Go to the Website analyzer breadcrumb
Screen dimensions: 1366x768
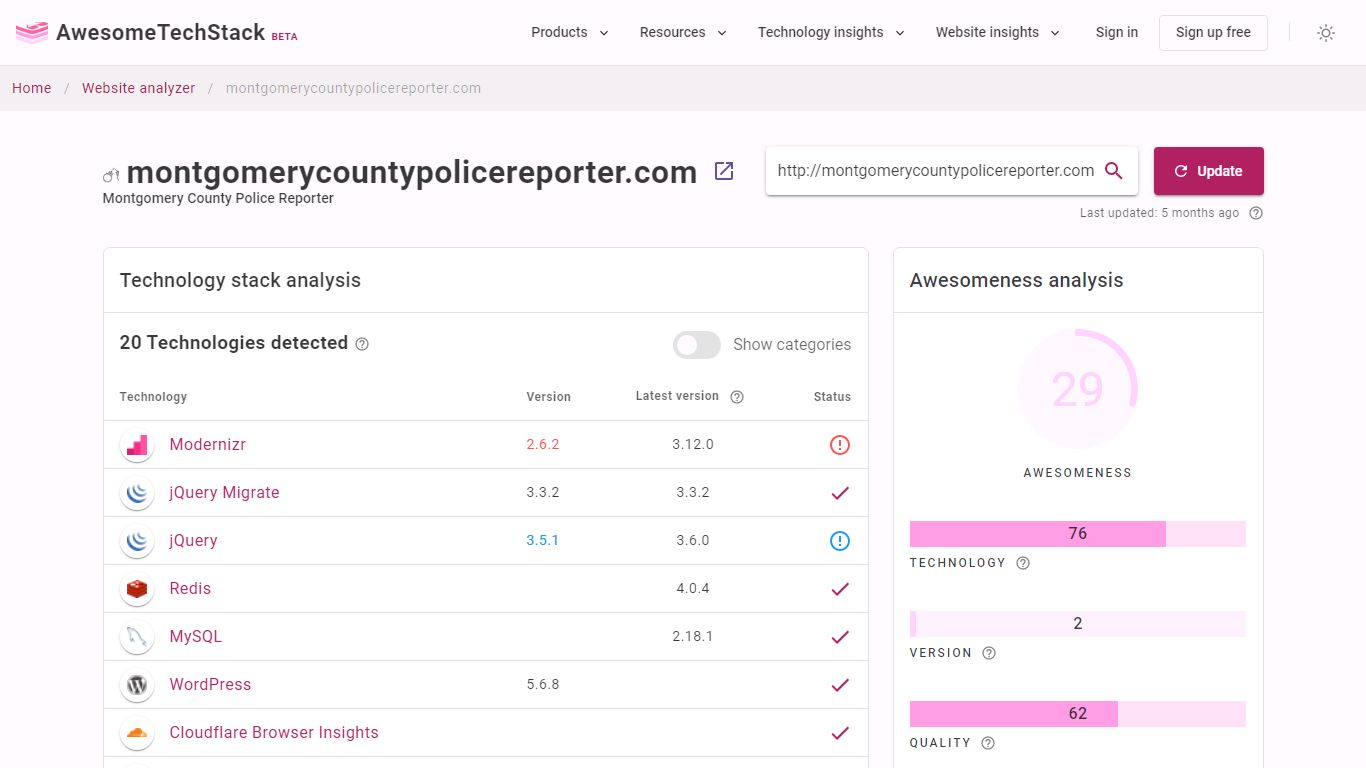click(x=139, y=88)
